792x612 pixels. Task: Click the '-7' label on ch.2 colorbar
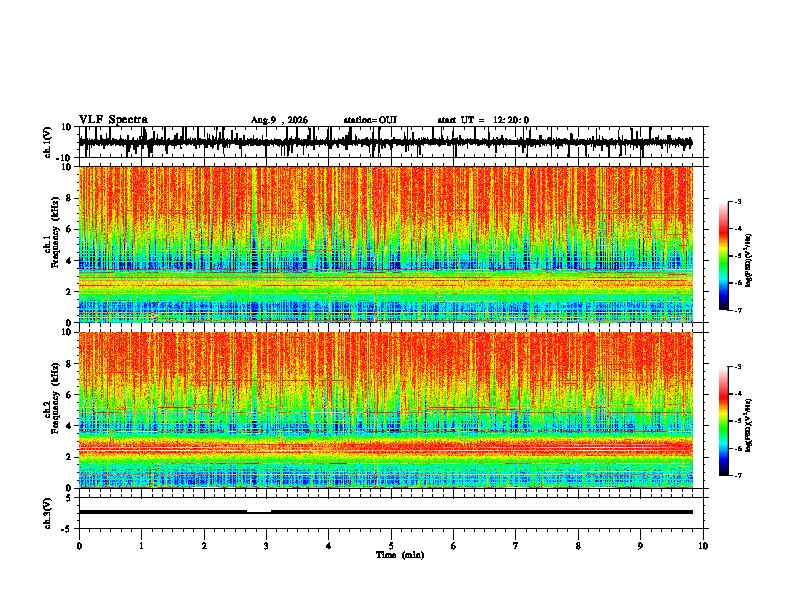pyautogui.click(x=738, y=476)
